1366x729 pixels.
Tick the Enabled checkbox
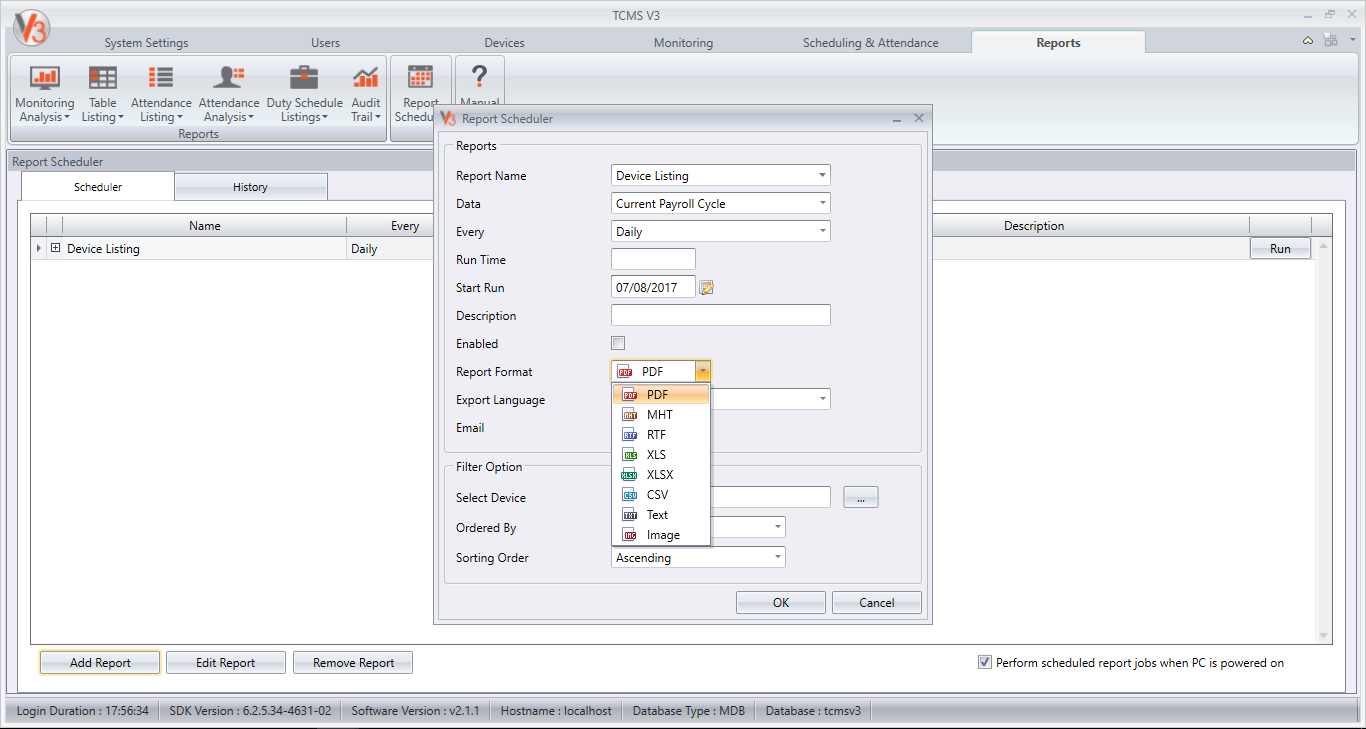pos(618,343)
